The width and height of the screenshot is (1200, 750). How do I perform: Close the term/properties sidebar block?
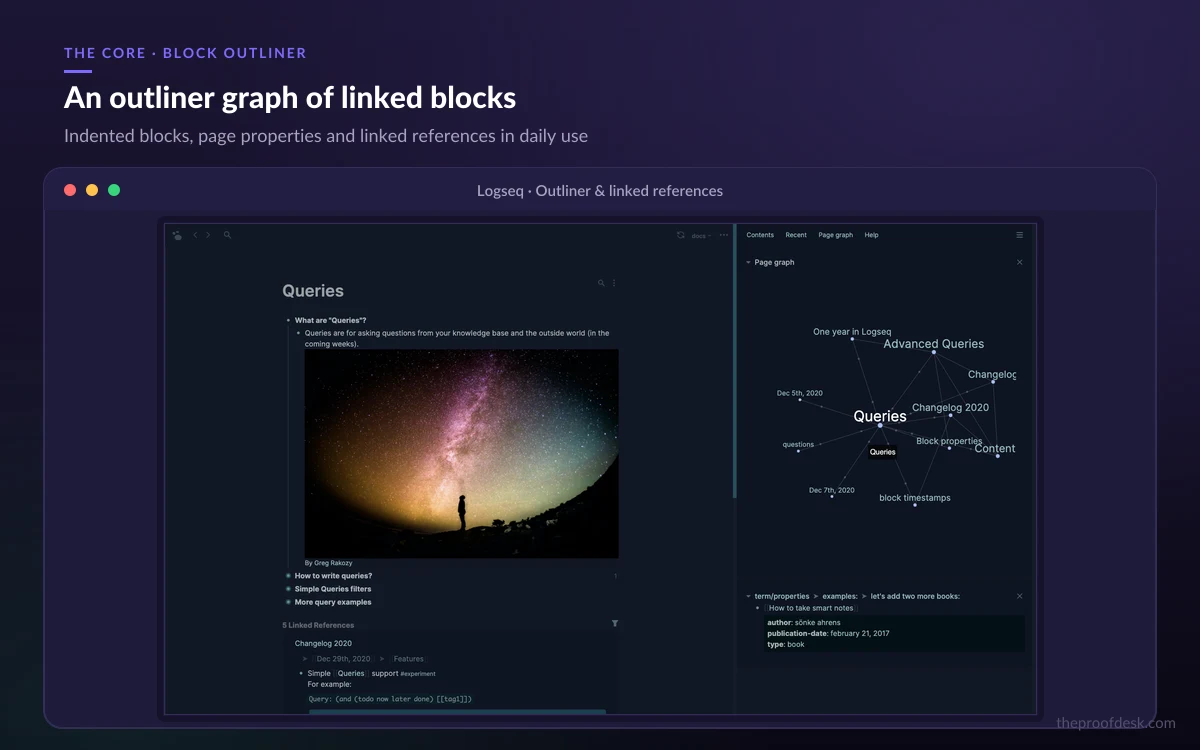coord(1020,596)
